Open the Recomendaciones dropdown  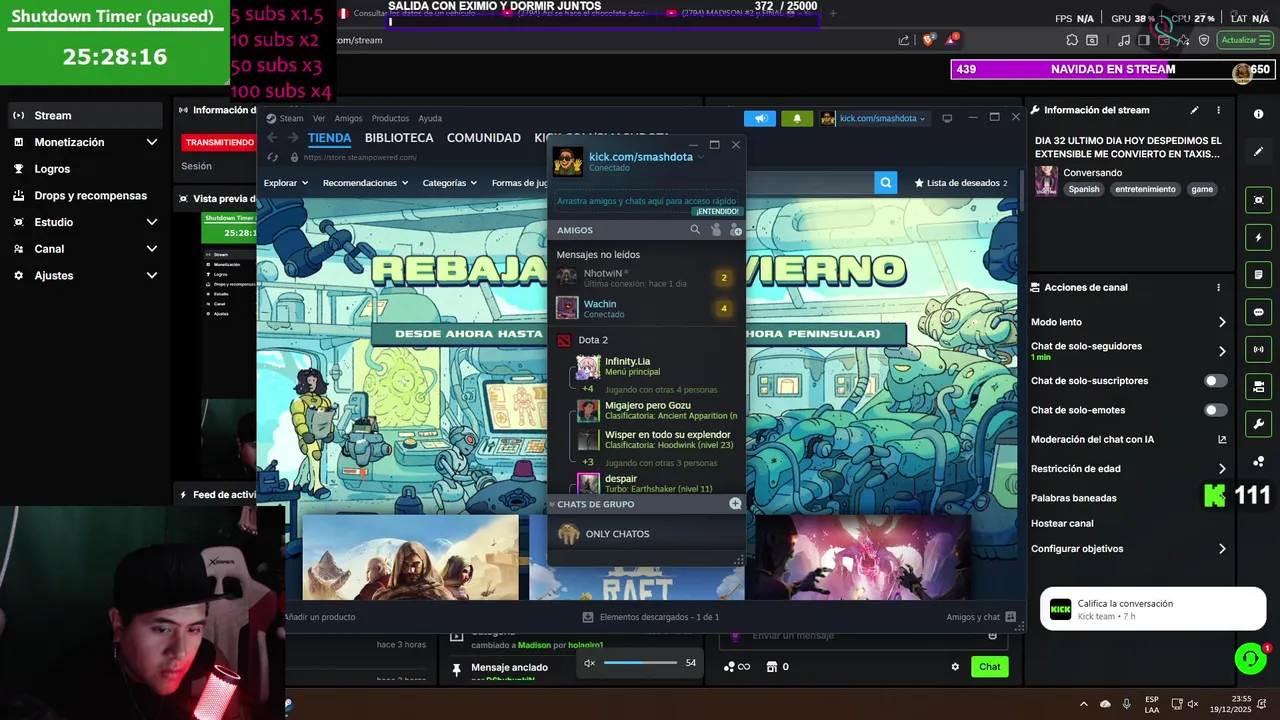[365, 183]
